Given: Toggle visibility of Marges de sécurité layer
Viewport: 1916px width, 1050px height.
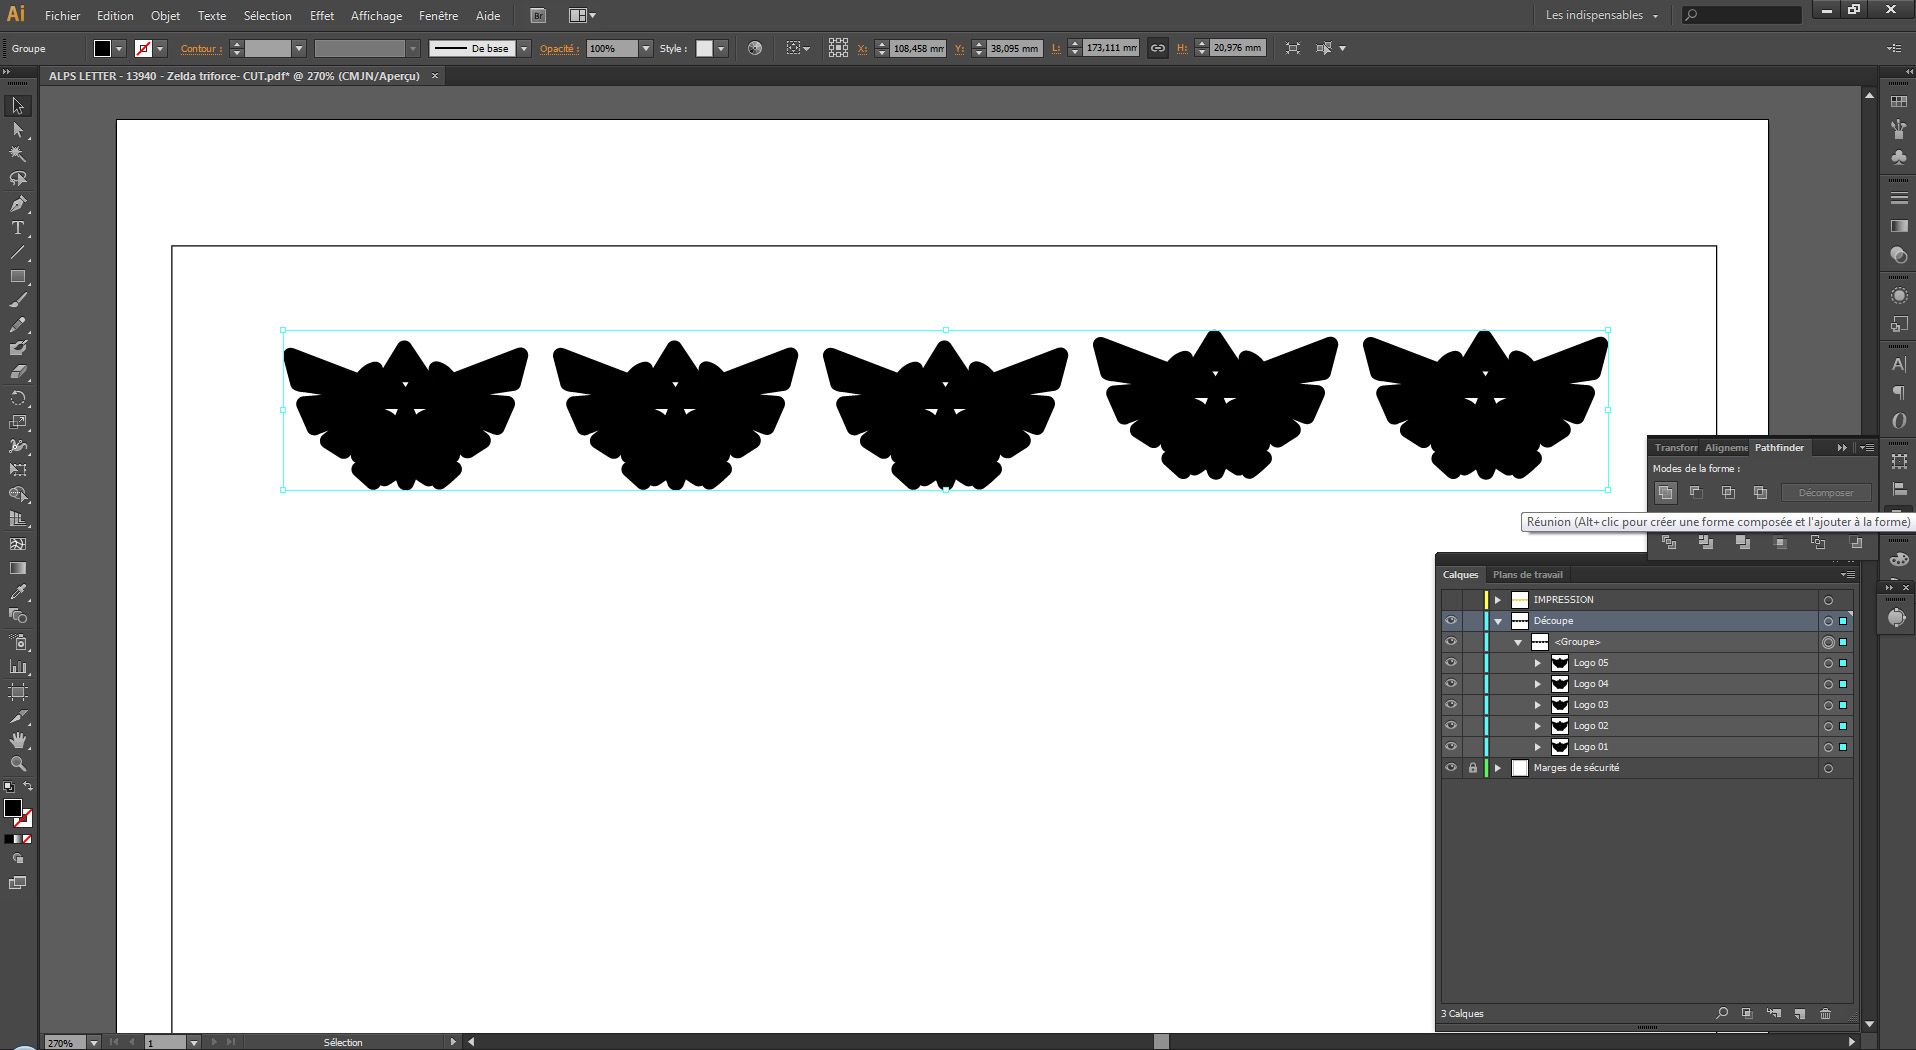Looking at the screenshot, I should pyautogui.click(x=1451, y=768).
